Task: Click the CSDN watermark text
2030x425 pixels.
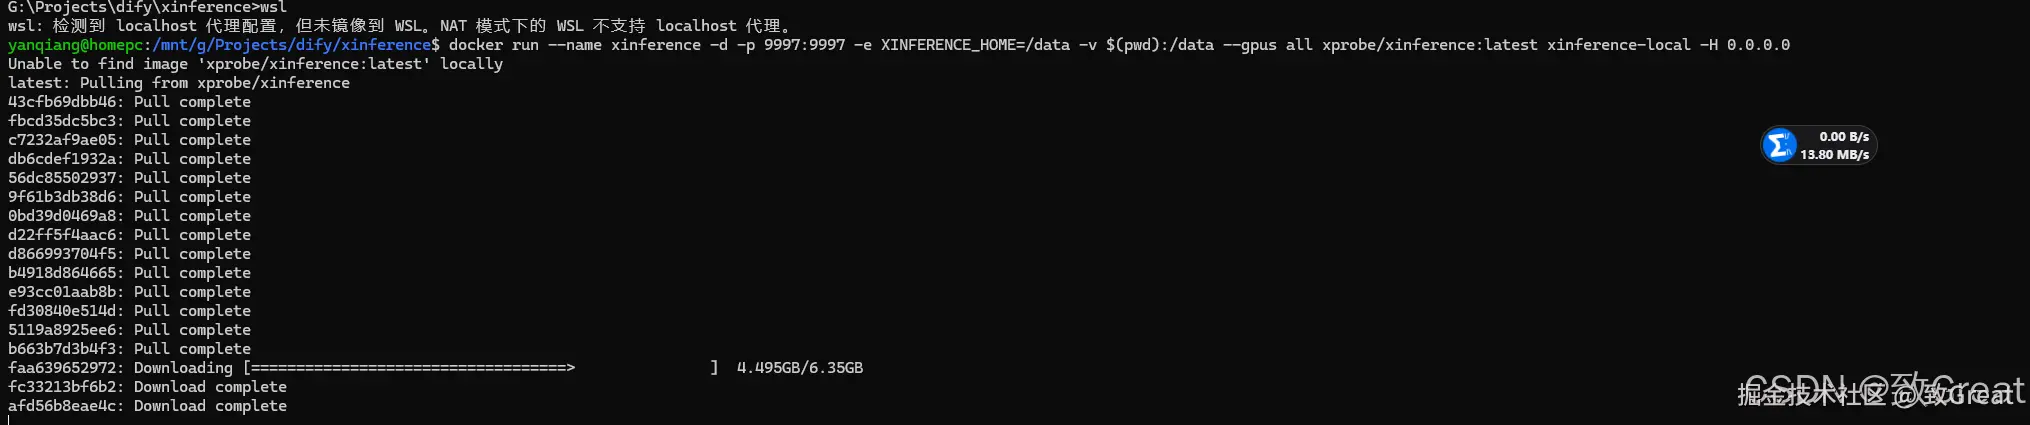Action: click(x=1884, y=390)
